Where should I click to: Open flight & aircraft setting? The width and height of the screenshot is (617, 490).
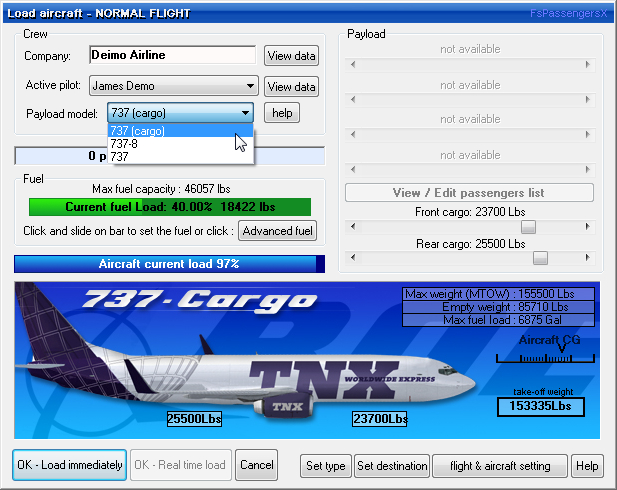500,466
